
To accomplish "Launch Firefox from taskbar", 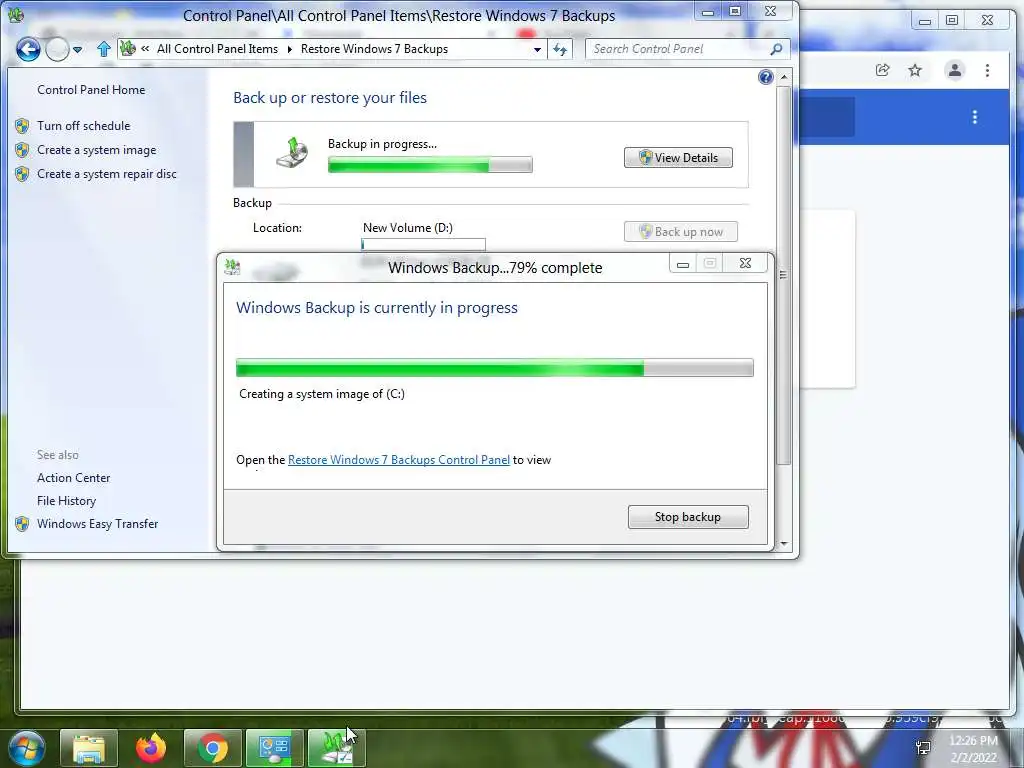I will tap(151, 748).
